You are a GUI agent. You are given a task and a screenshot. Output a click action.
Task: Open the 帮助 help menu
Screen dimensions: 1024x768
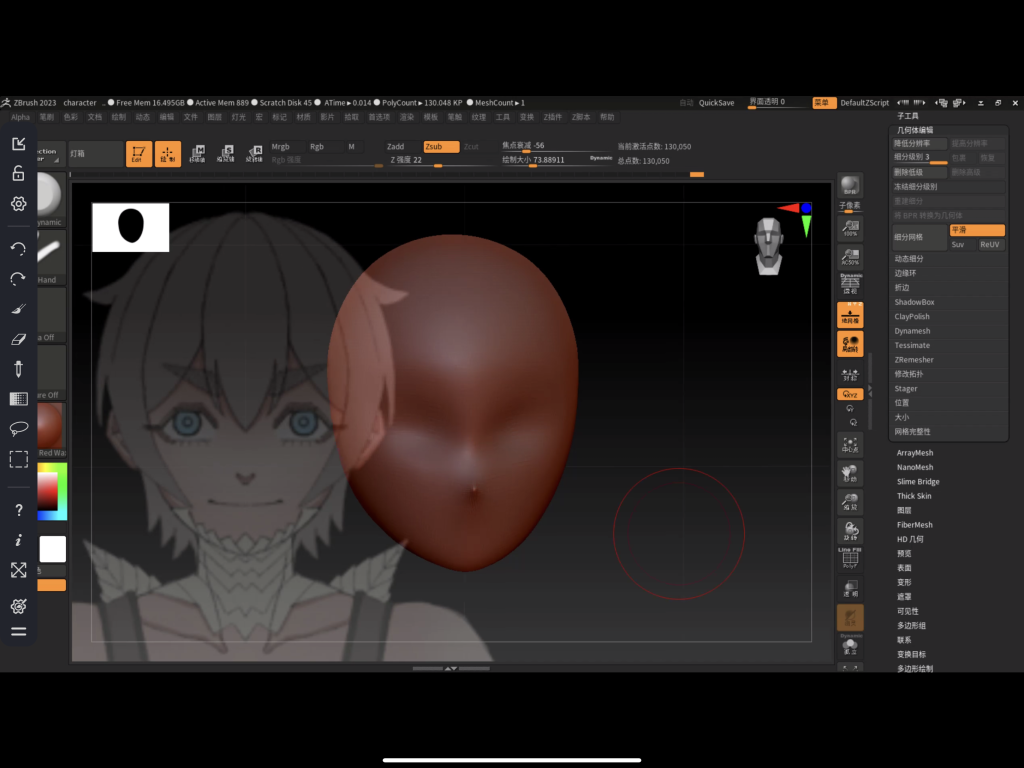tap(607, 117)
